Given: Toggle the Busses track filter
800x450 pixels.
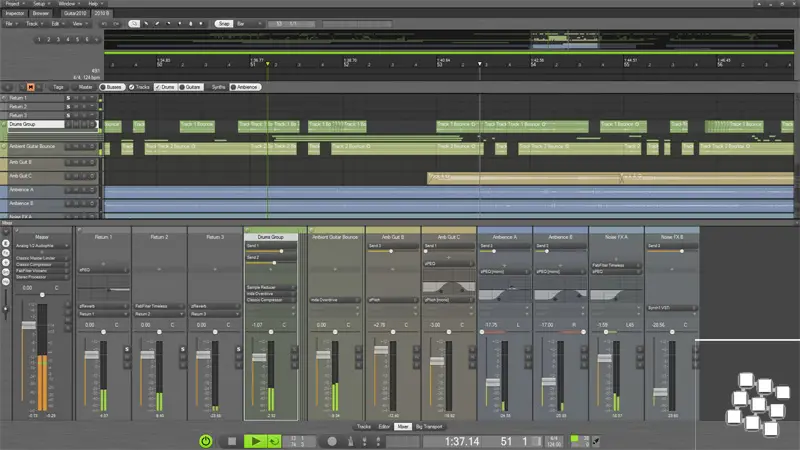Looking at the screenshot, I should click(x=113, y=87).
